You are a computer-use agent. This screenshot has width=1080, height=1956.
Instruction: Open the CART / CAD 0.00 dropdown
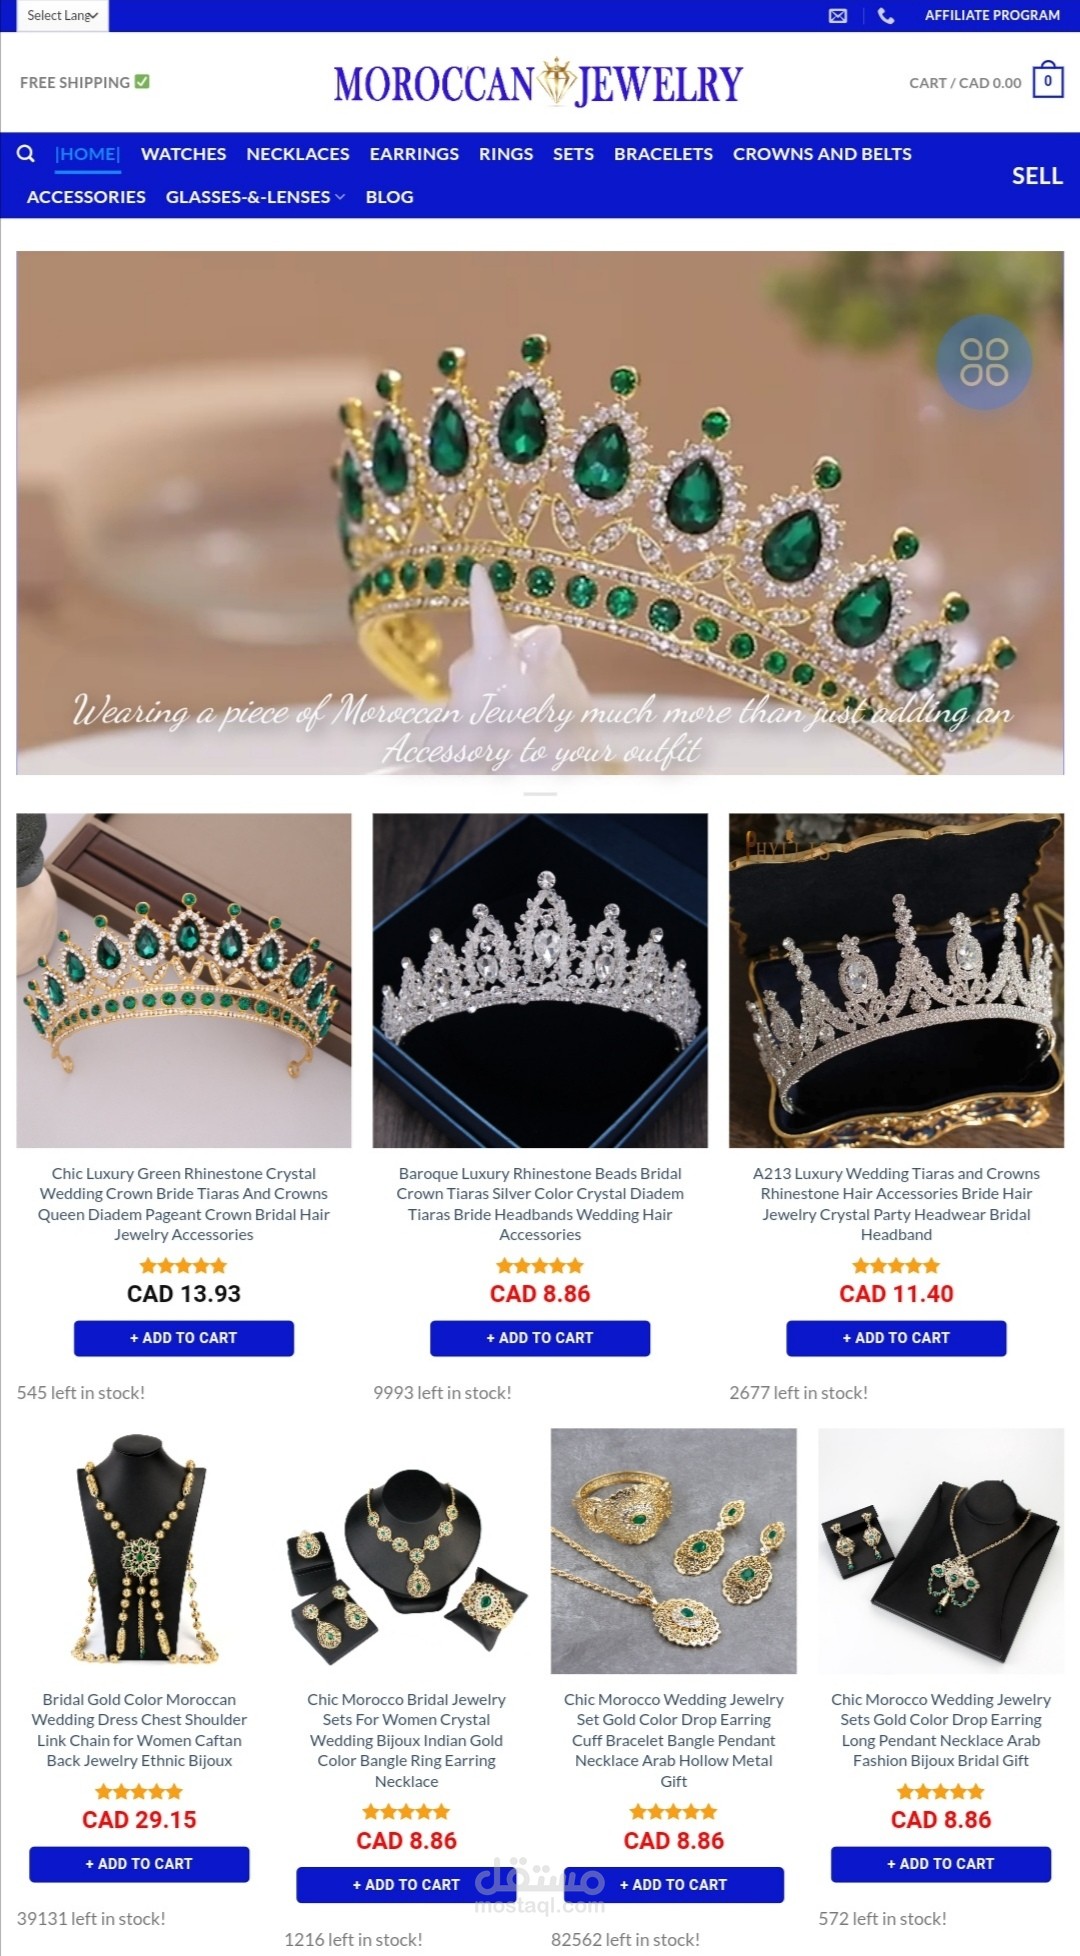965,83
